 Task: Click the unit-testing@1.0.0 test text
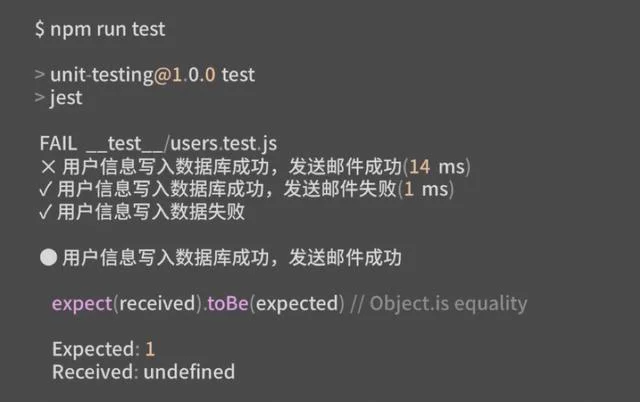click(153, 75)
